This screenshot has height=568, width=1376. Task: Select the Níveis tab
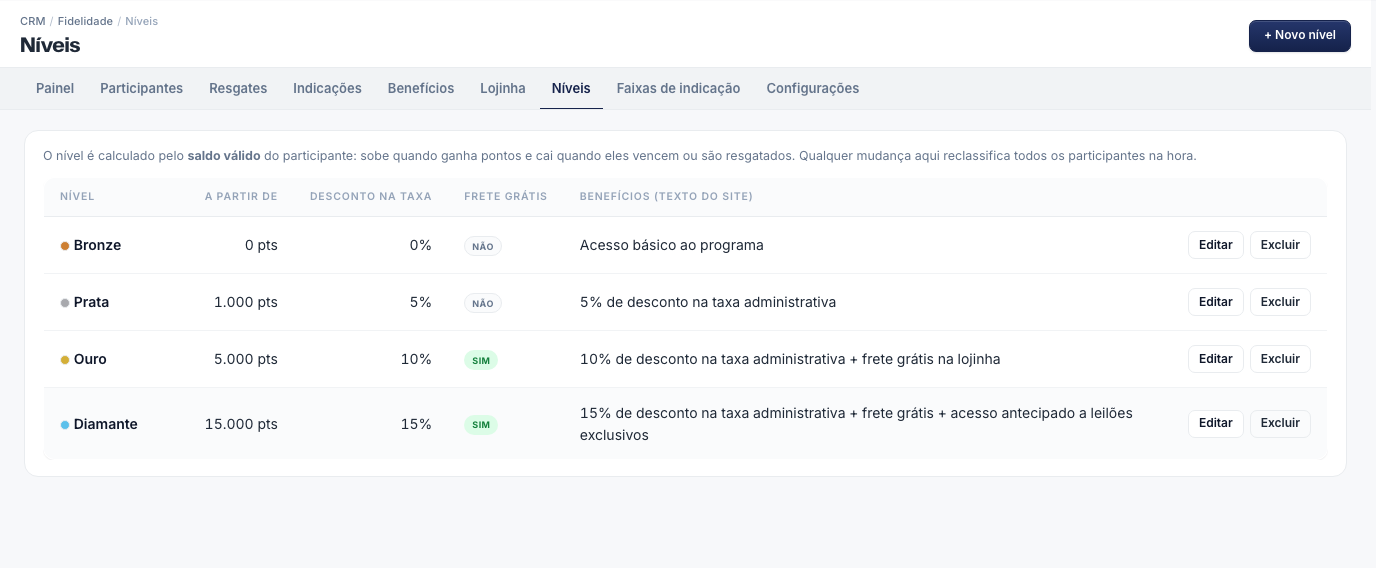coord(571,88)
